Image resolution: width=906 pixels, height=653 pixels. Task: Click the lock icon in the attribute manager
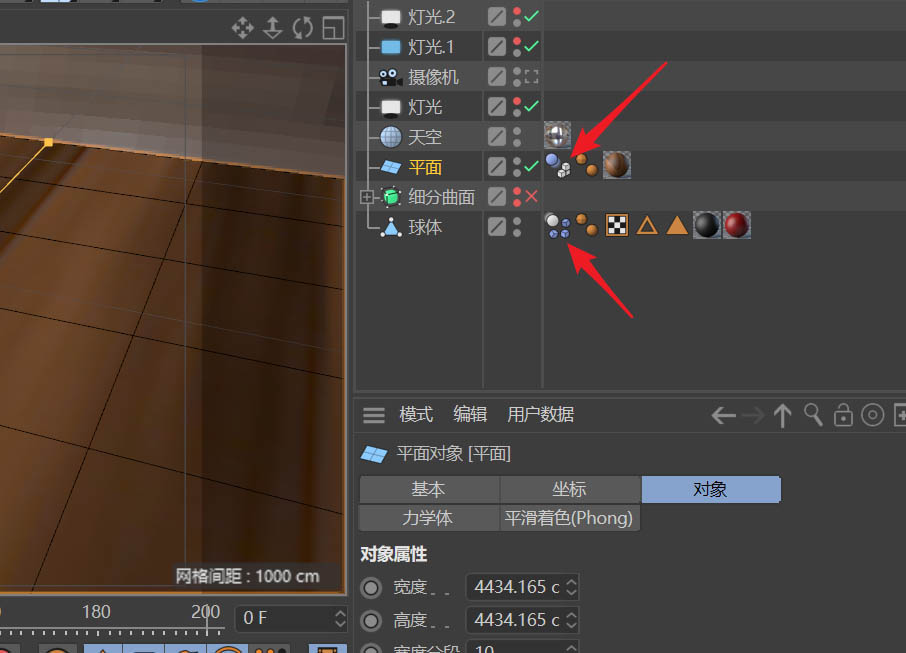tap(844, 415)
